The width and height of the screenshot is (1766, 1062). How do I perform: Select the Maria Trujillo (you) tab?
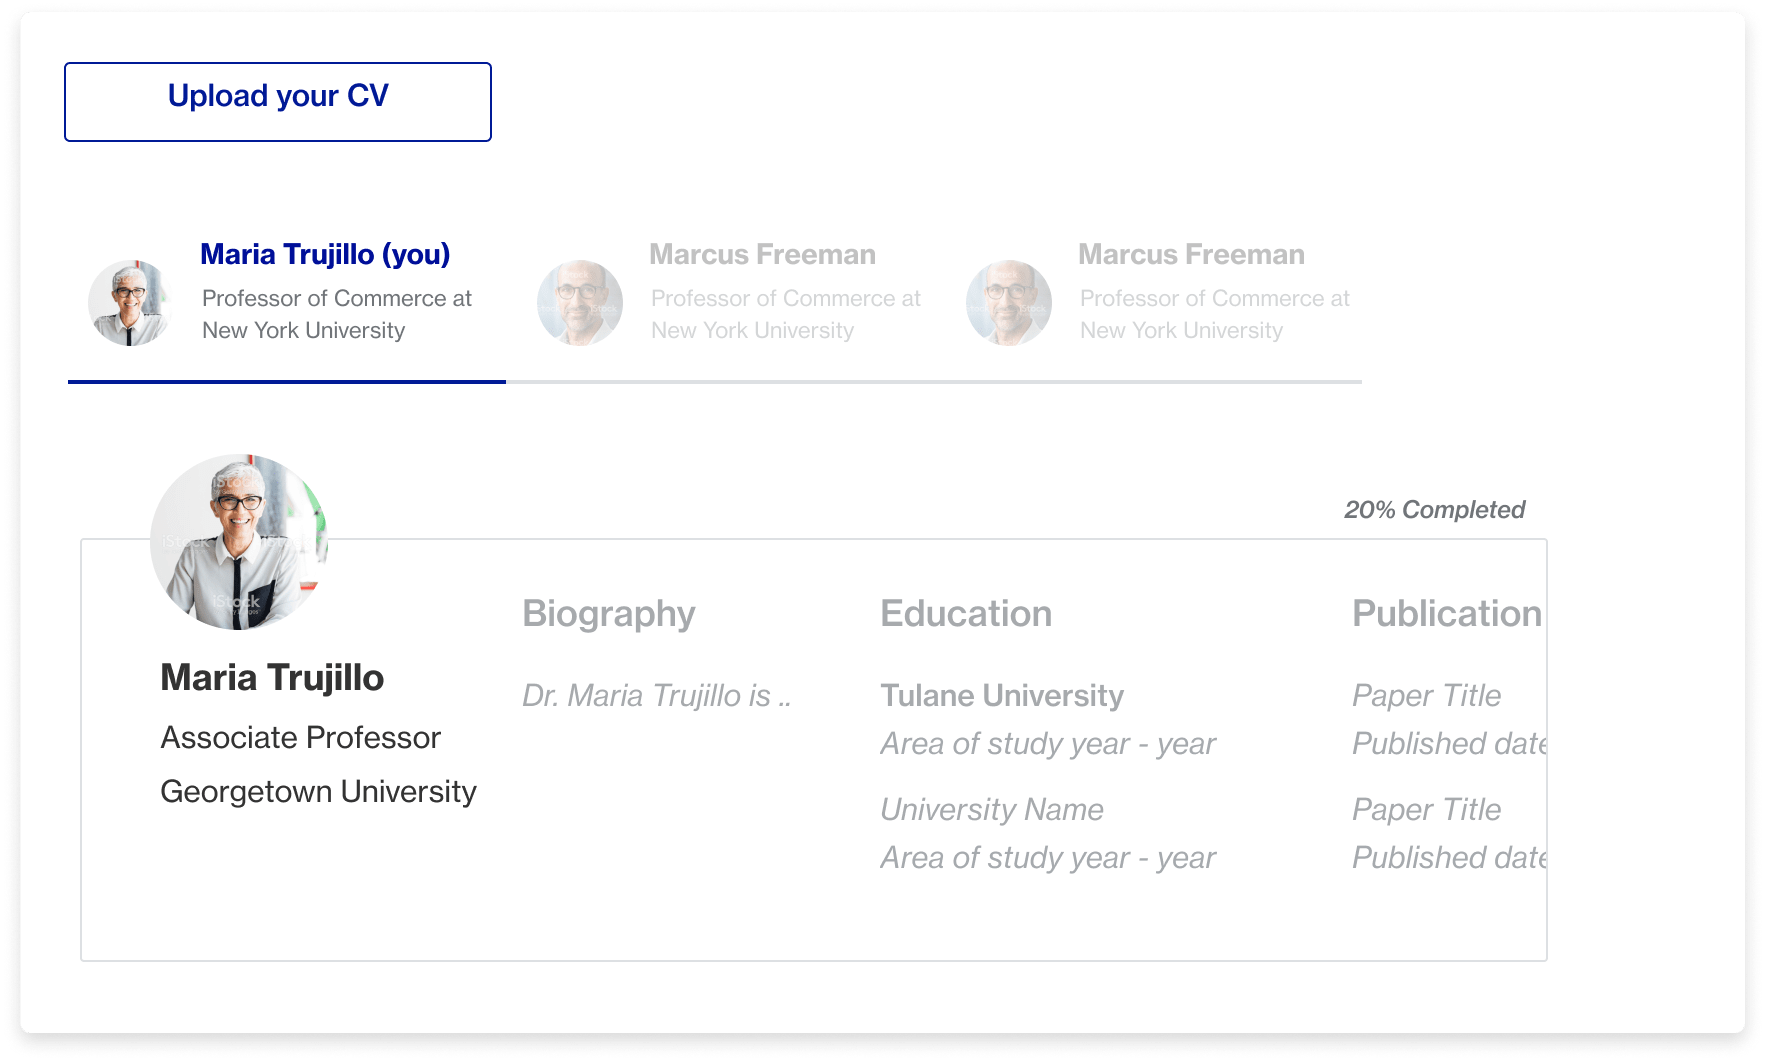point(325,255)
